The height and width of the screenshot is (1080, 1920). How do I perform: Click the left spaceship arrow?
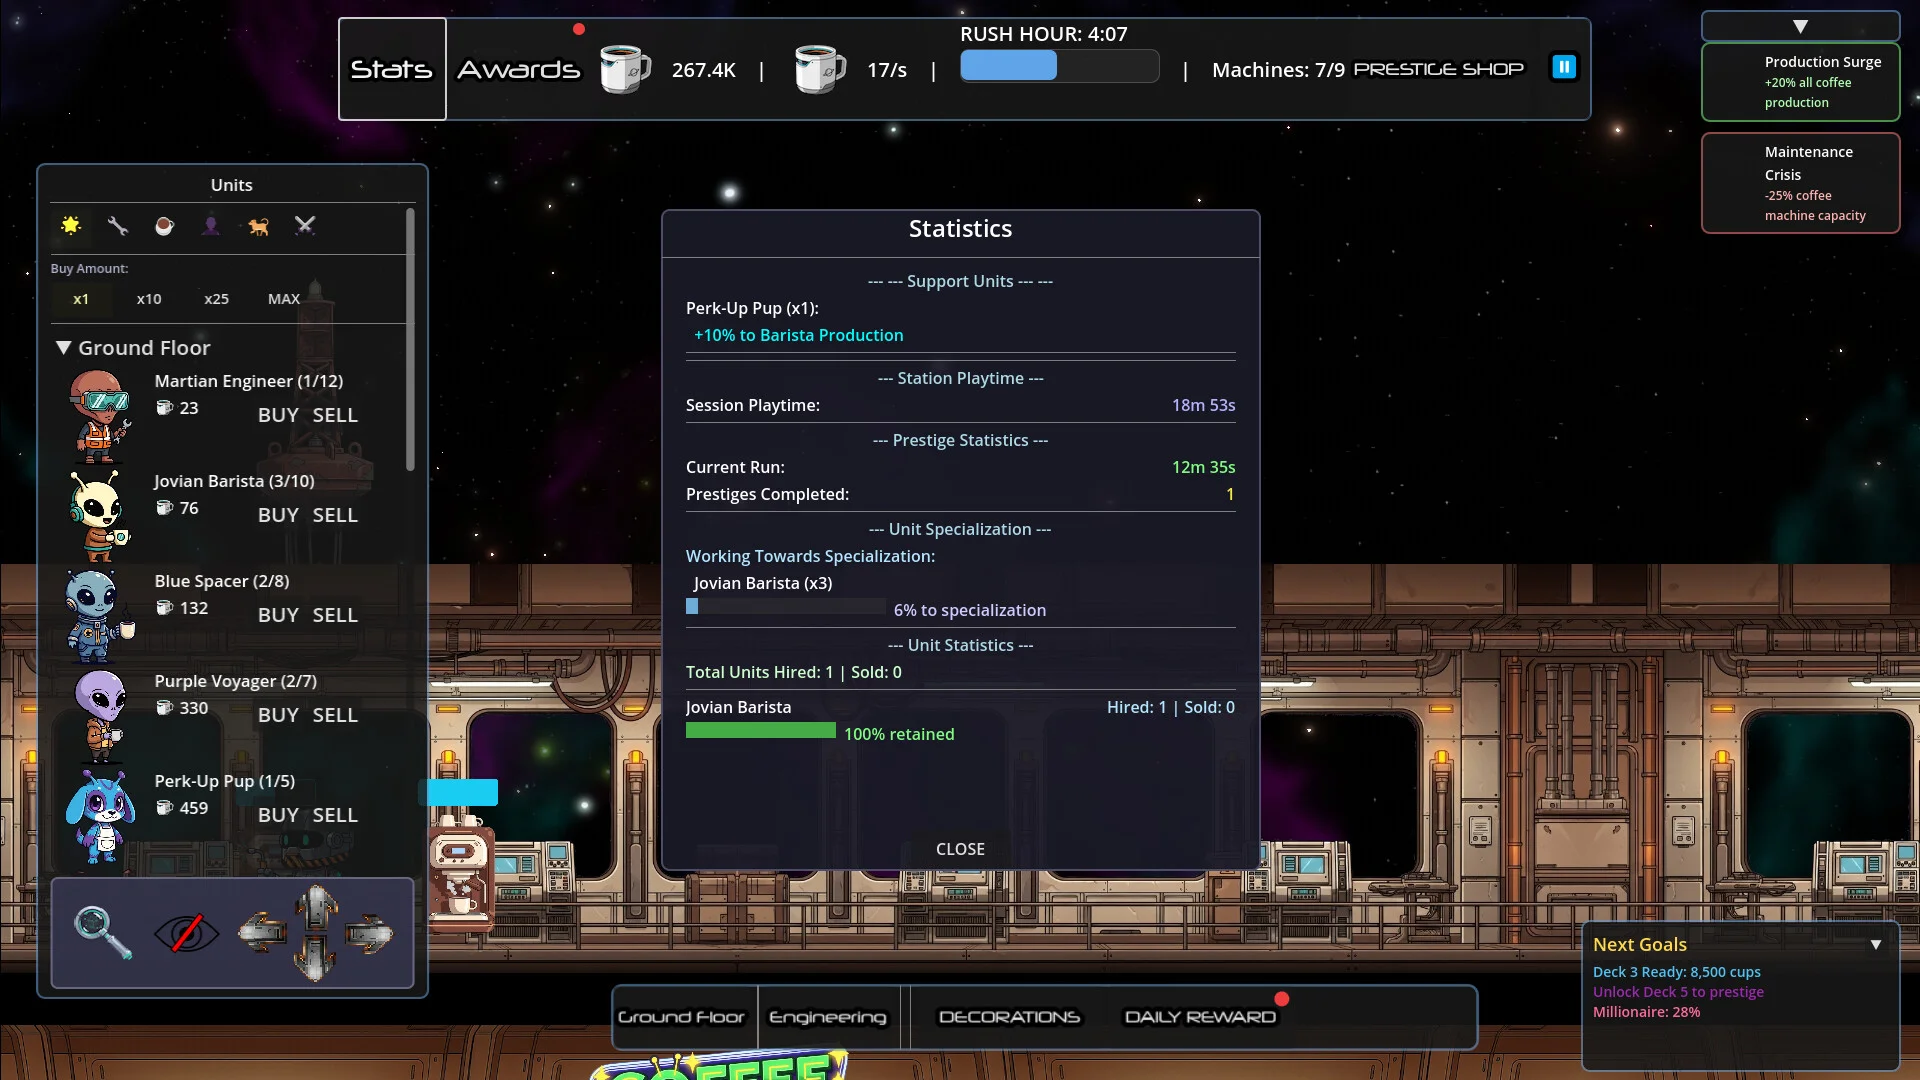[x=263, y=933]
